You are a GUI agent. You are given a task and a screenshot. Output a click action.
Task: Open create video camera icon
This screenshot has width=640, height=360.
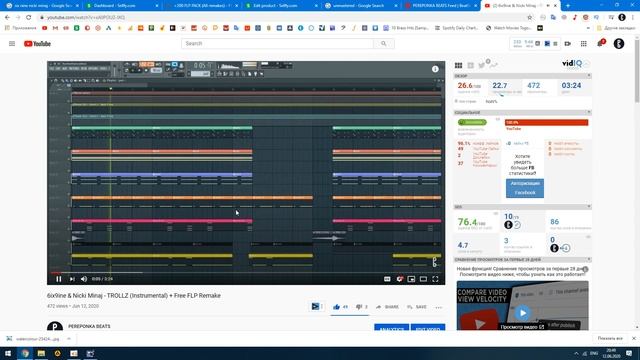click(568, 44)
